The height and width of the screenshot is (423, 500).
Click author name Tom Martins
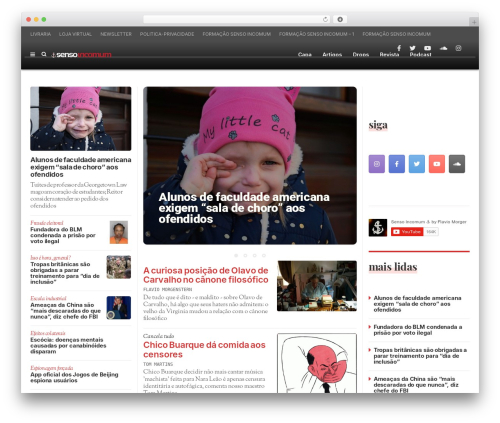[x=158, y=364]
